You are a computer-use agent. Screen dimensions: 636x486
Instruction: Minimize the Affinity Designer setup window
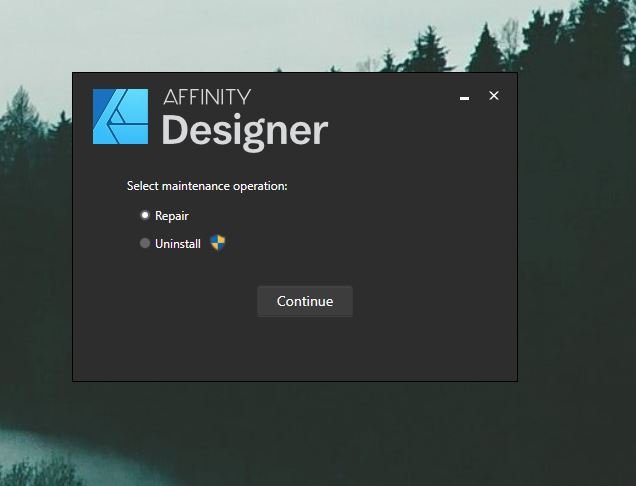click(464, 98)
